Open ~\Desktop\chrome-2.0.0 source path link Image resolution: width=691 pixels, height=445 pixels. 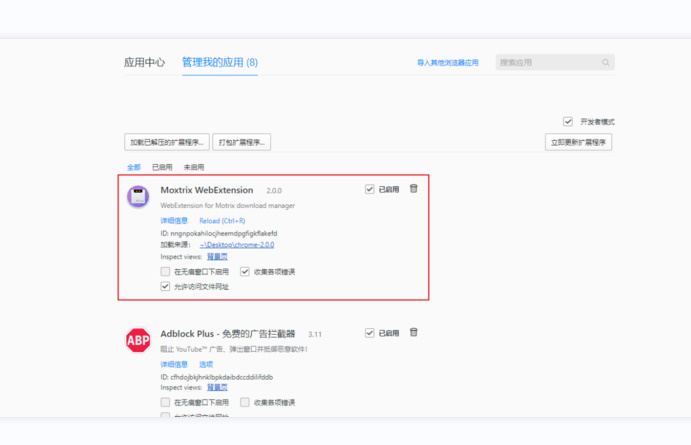(x=237, y=245)
